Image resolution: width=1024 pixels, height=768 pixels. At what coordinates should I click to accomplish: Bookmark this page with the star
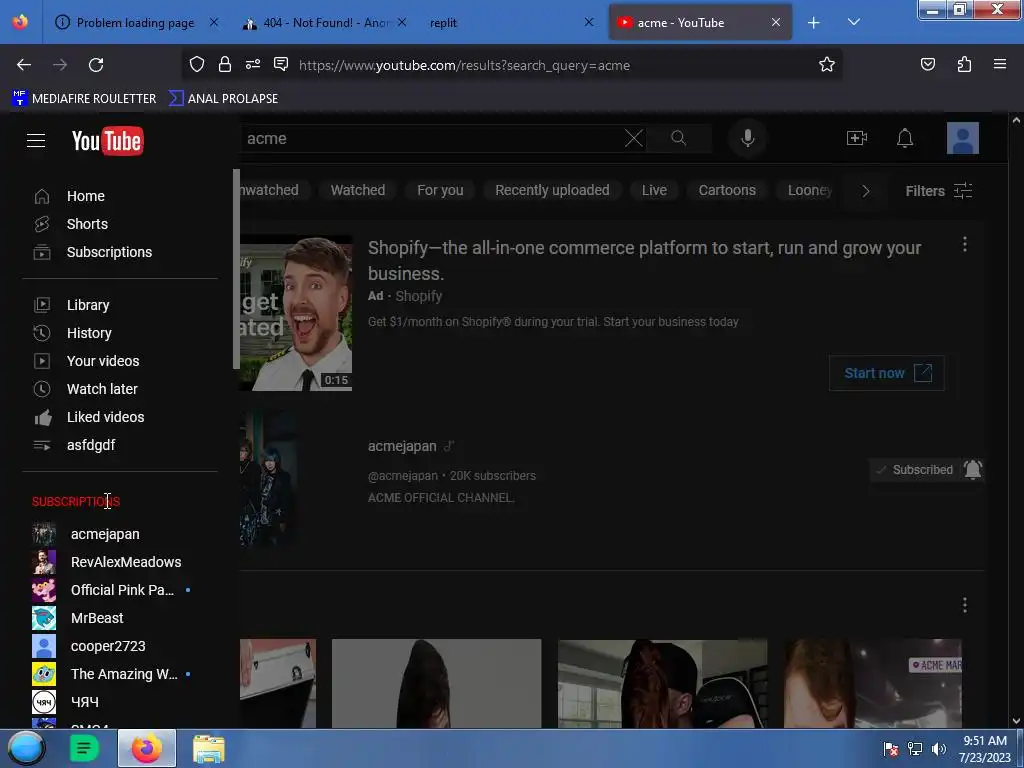pyautogui.click(x=827, y=64)
